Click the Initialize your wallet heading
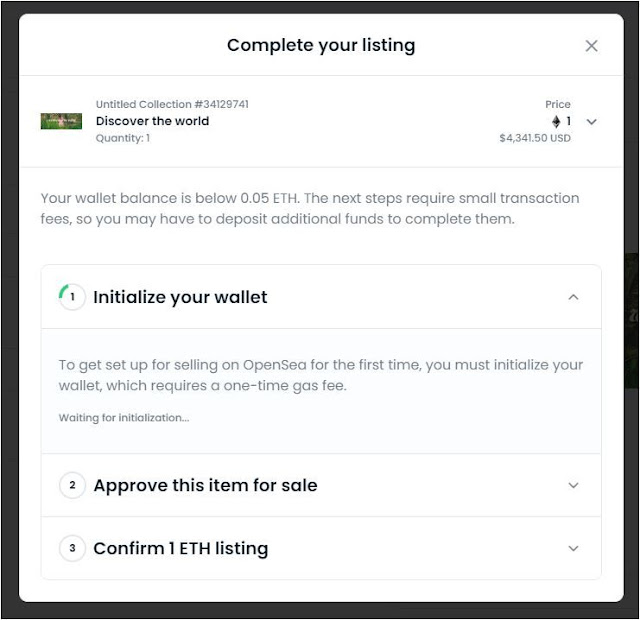The width and height of the screenshot is (640, 620). 180,297
